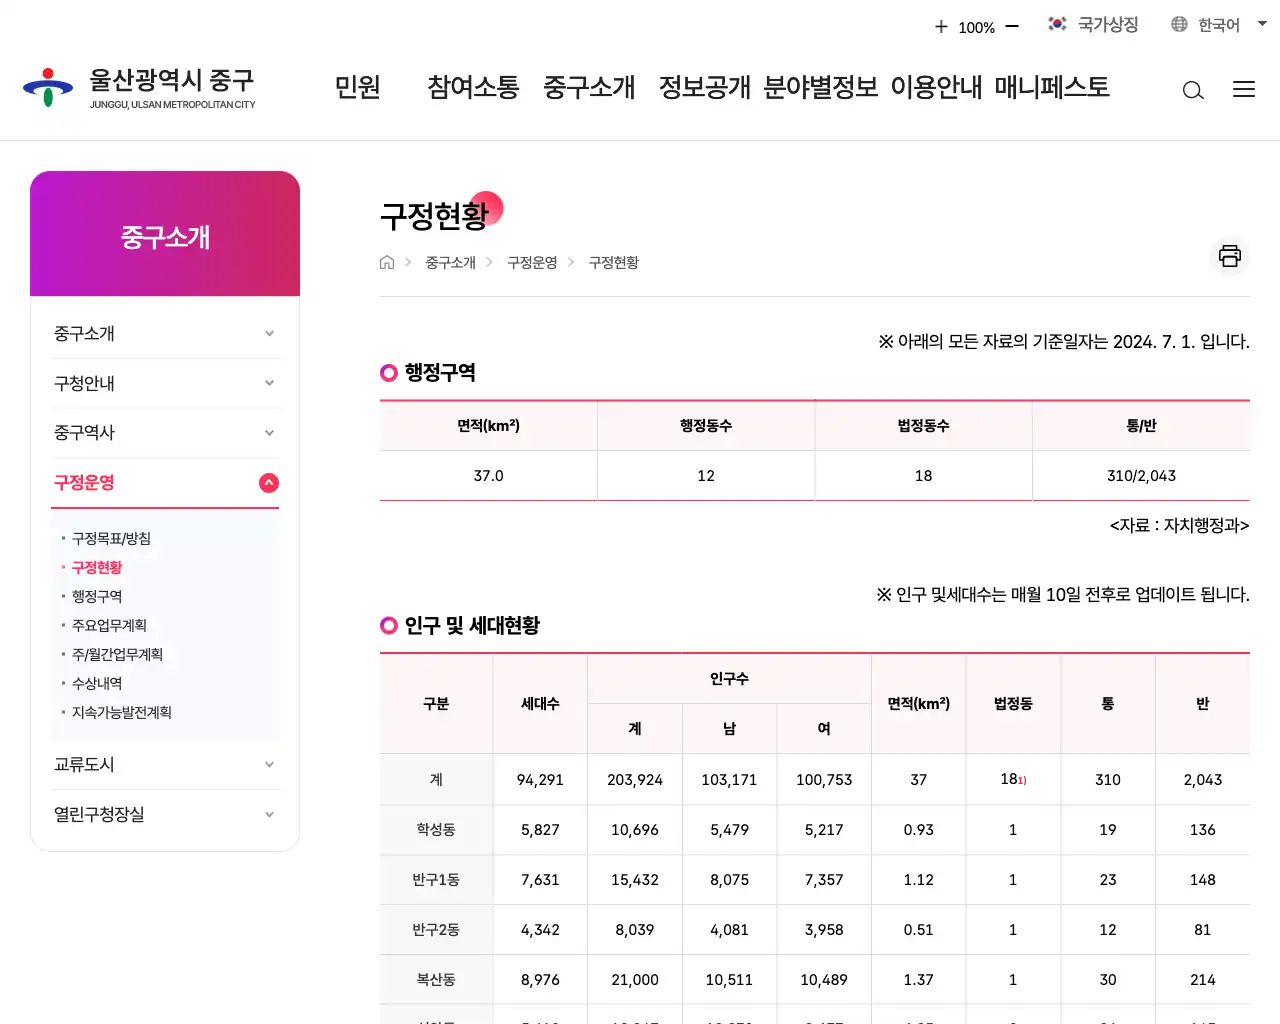Select the 민원 menu item
The width and height of the screenshot is (1280, 1024).
pyautogui.click(x=358, y=88)
